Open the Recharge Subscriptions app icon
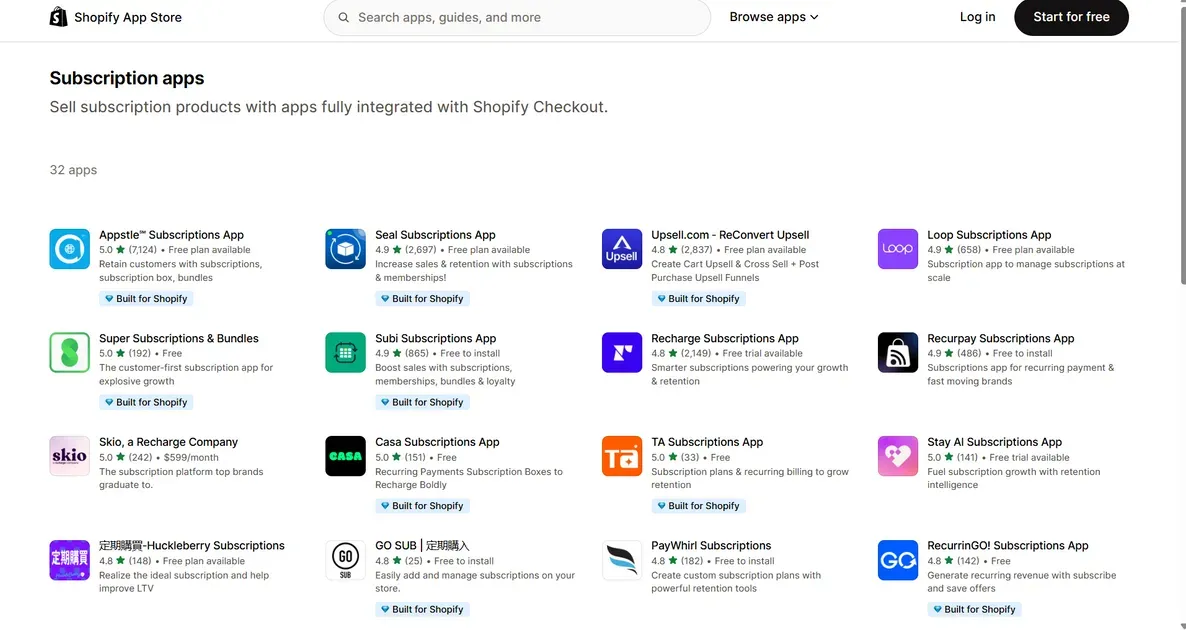Screen dimensions: 1186x630 pos(622,352)
